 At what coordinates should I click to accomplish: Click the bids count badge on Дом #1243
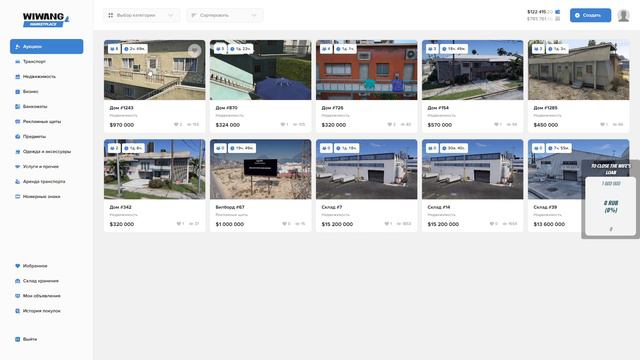(114, 49)
